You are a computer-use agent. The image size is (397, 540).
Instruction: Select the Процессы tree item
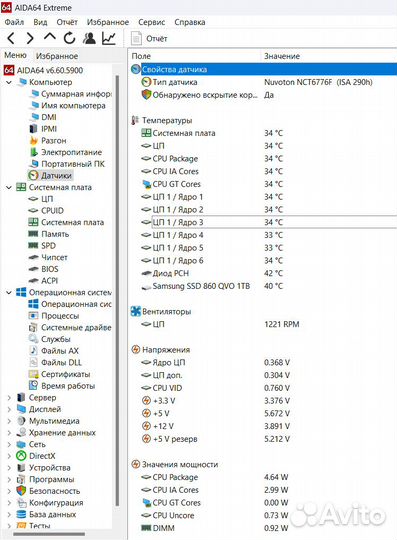(x=60, y=316)
